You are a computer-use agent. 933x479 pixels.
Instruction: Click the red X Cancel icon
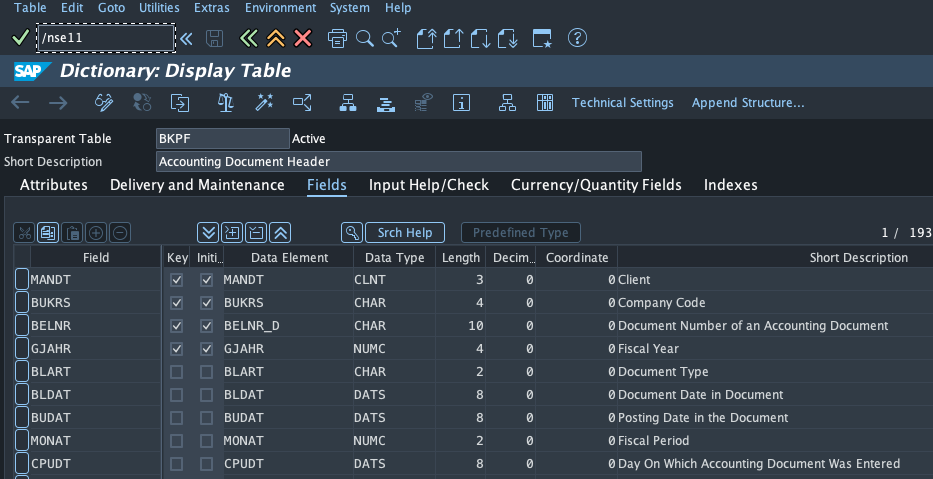pos(303,39)
